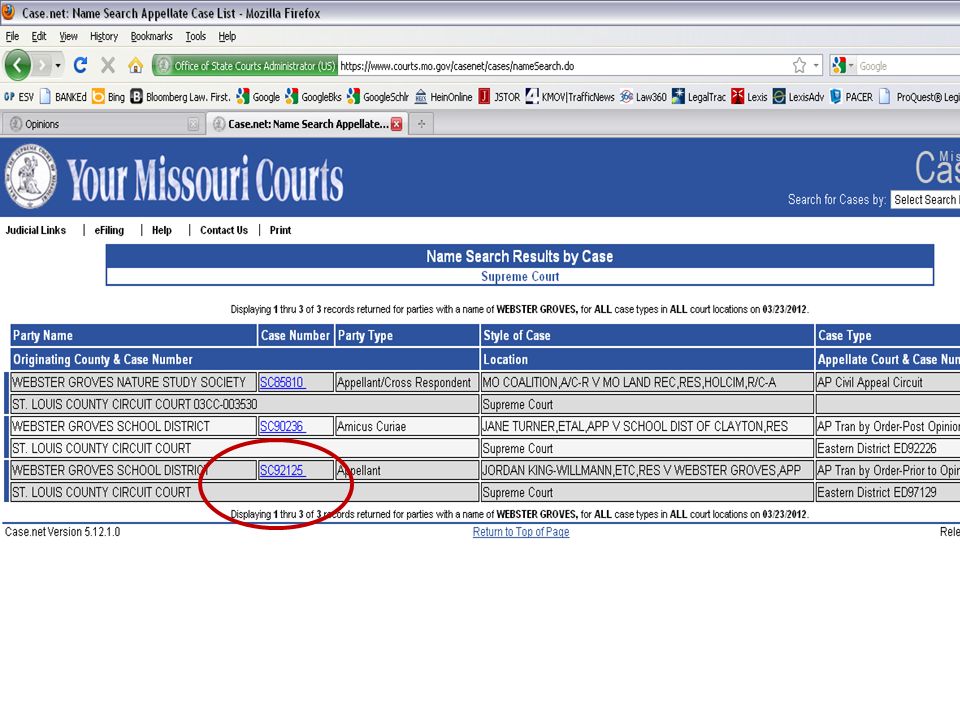Image resolution: width=960 pixels, height=720 pixels.
Task: Open the Bookmarks menu
Action: [151, 36]
